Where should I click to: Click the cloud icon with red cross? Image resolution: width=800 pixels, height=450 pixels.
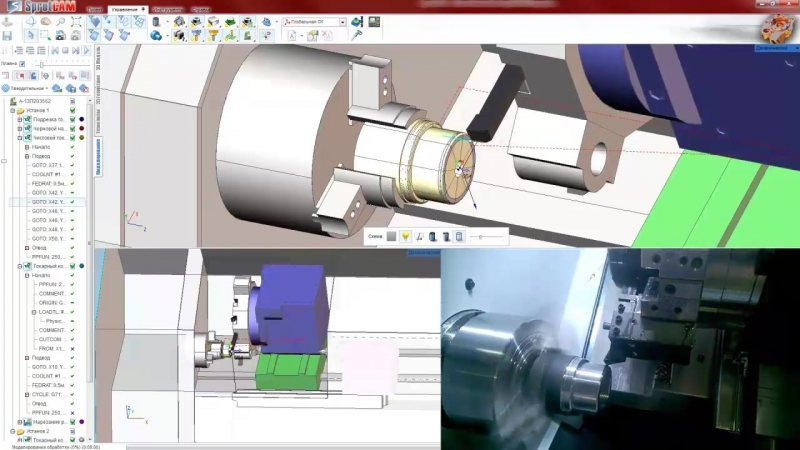click(x=84, y=88)
